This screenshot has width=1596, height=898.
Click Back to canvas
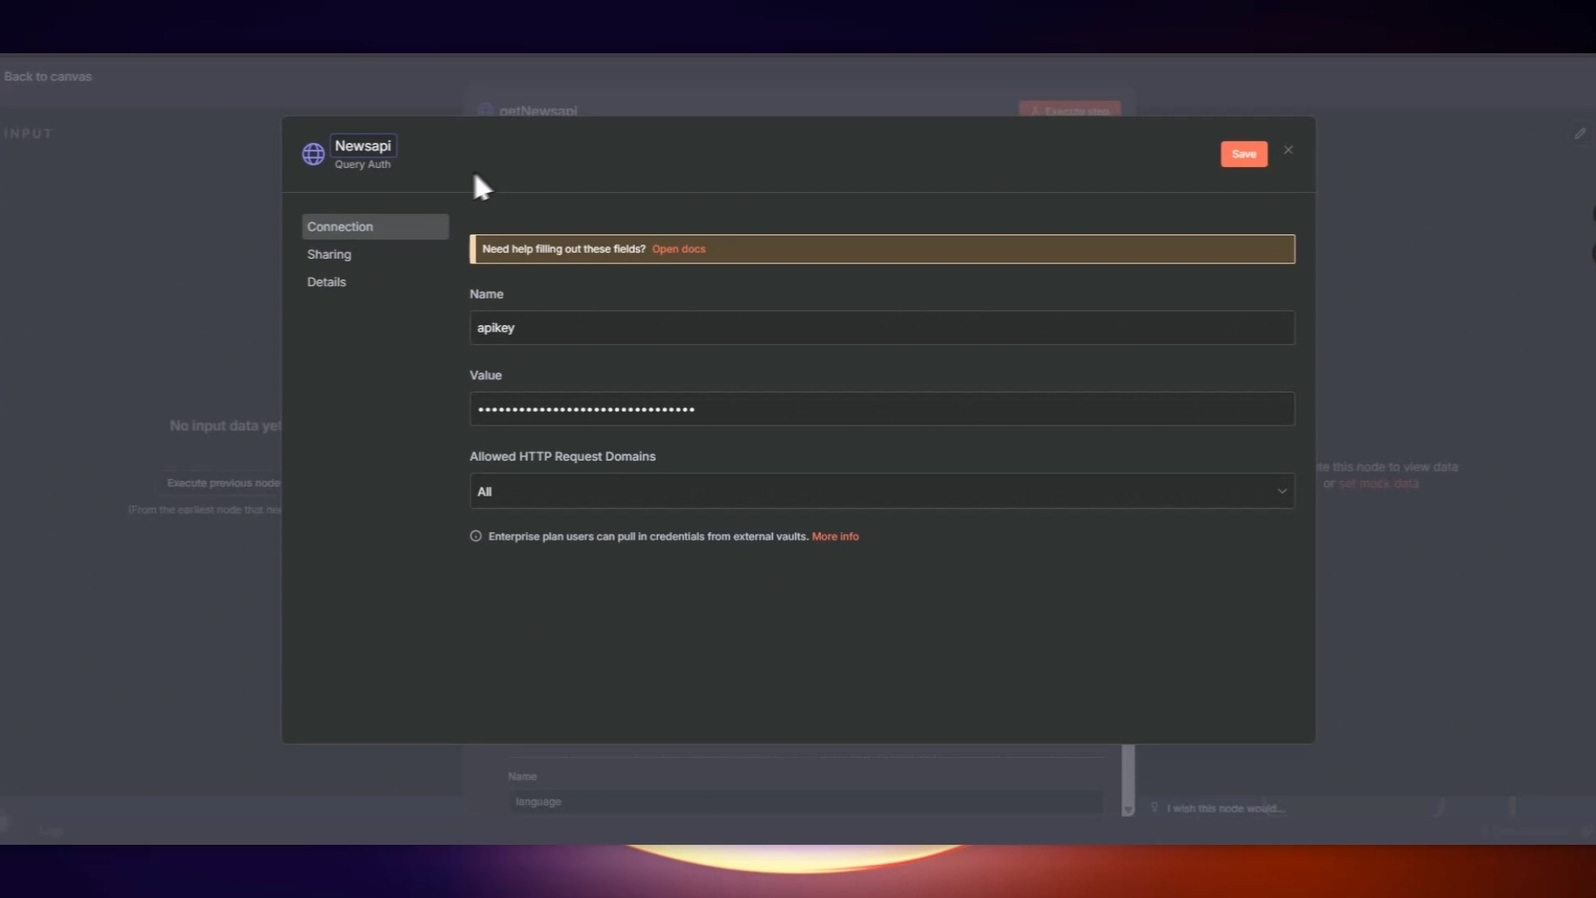pyautogui.click(x=48, y=76)
